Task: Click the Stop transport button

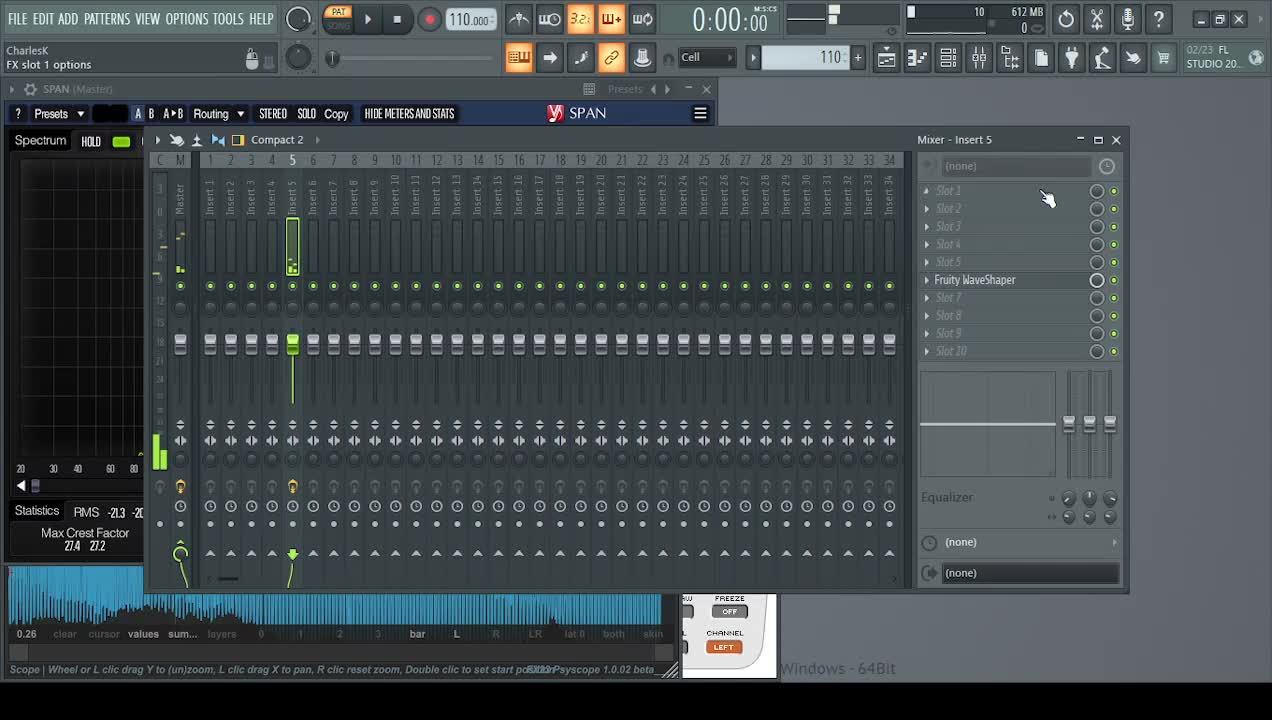Action: (x=397, y=19)
